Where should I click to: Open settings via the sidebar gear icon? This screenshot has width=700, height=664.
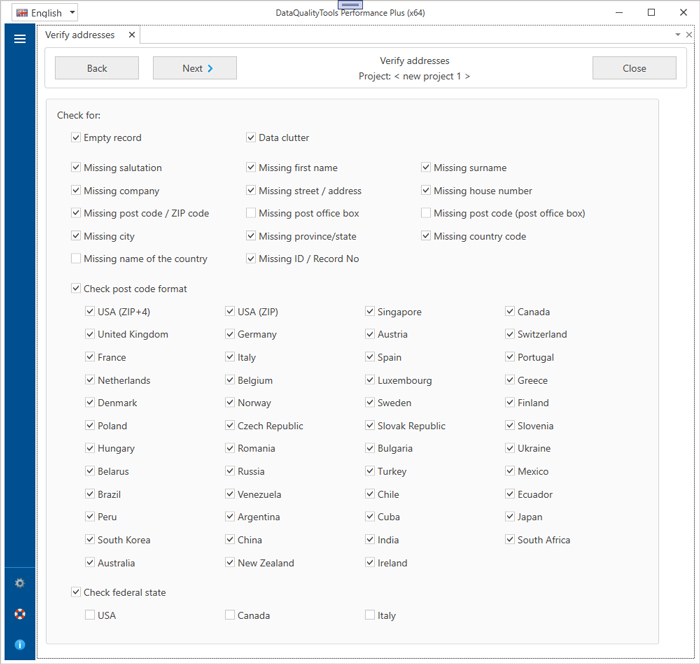pyautogui.click(x=19, y=583)
